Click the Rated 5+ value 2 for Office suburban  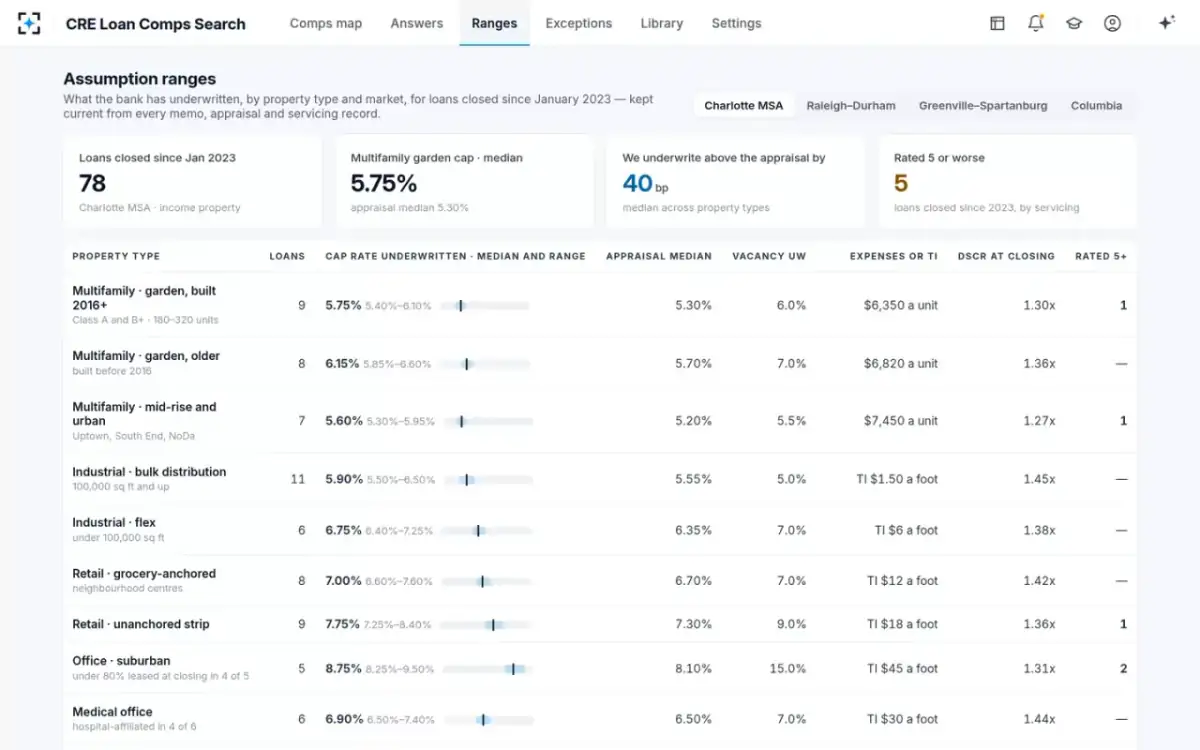[1123, 669]
